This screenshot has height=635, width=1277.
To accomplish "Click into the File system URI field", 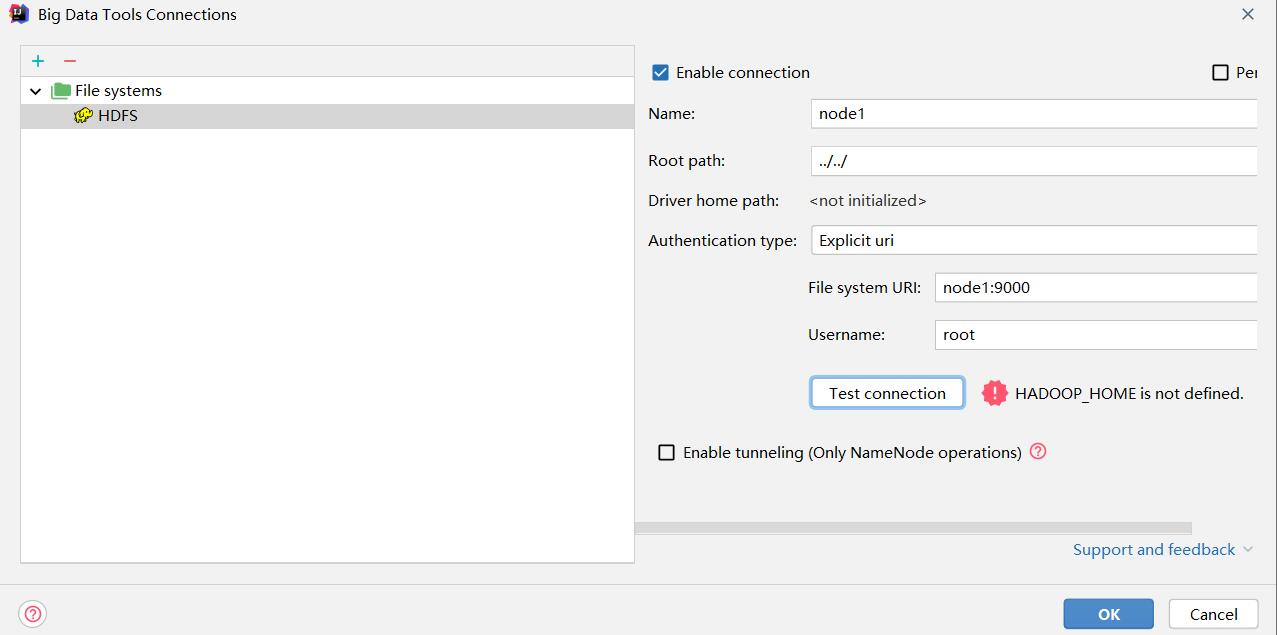I will [1095, 287].
